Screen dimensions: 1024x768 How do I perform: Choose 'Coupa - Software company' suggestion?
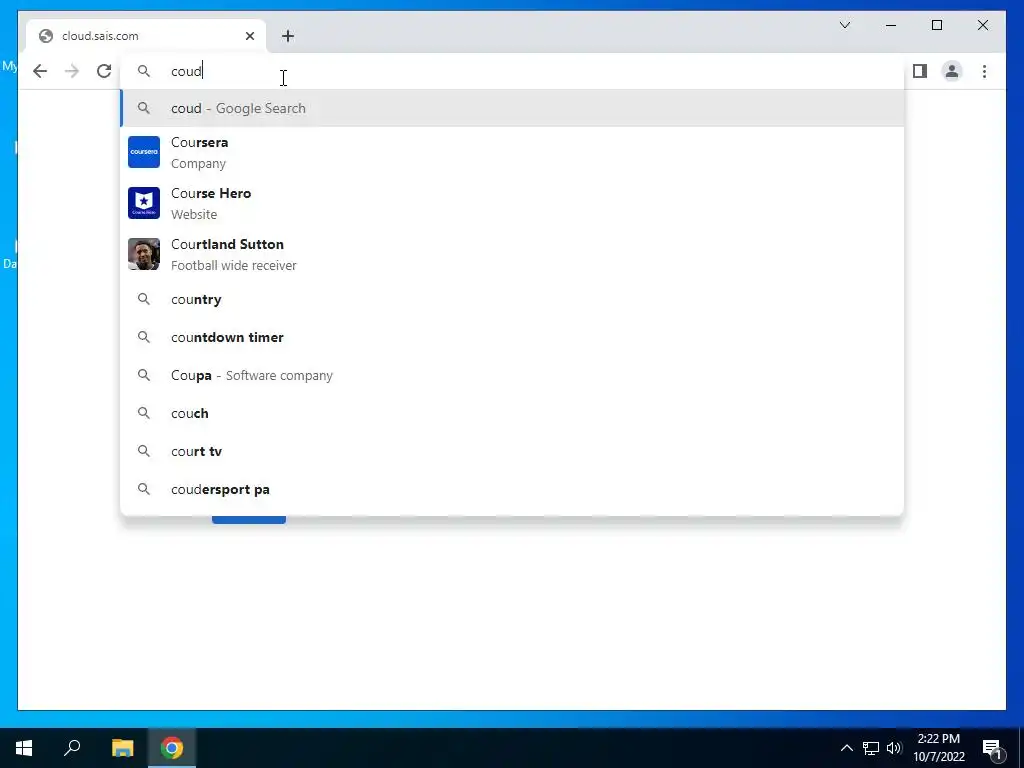tap(513, 376)
